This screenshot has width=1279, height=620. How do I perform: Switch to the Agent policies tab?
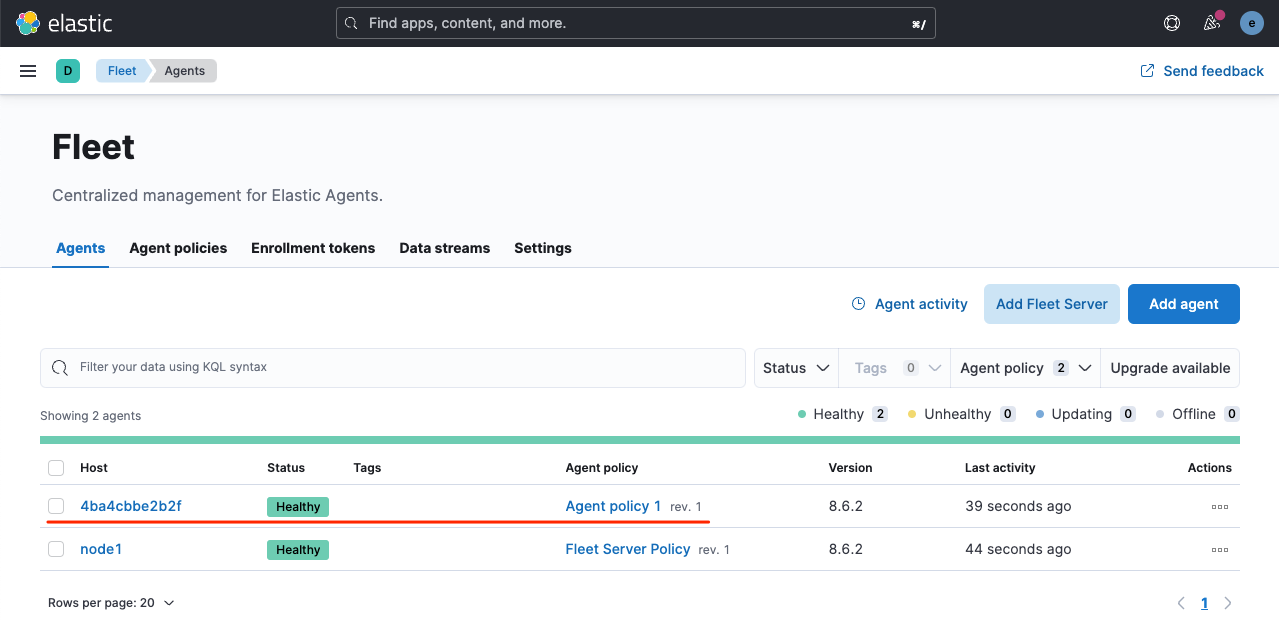point(178,248)
